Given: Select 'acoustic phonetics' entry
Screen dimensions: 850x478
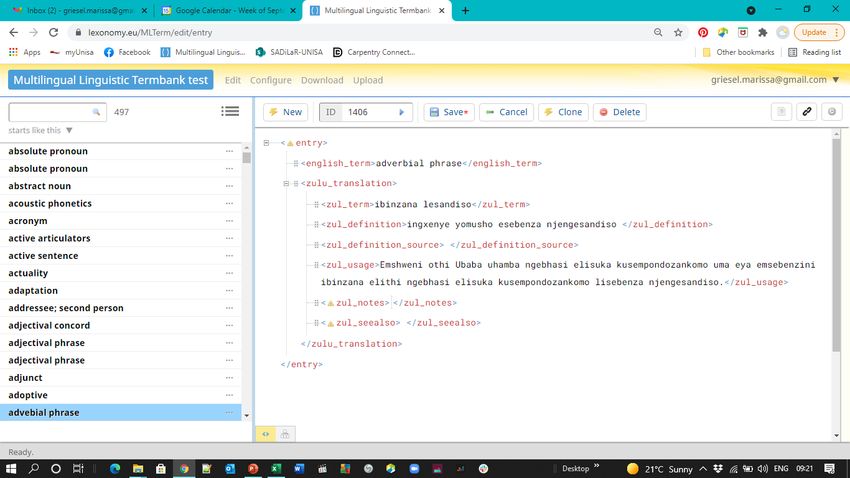Looking at the screenshot, I should (x=120, y=203).
